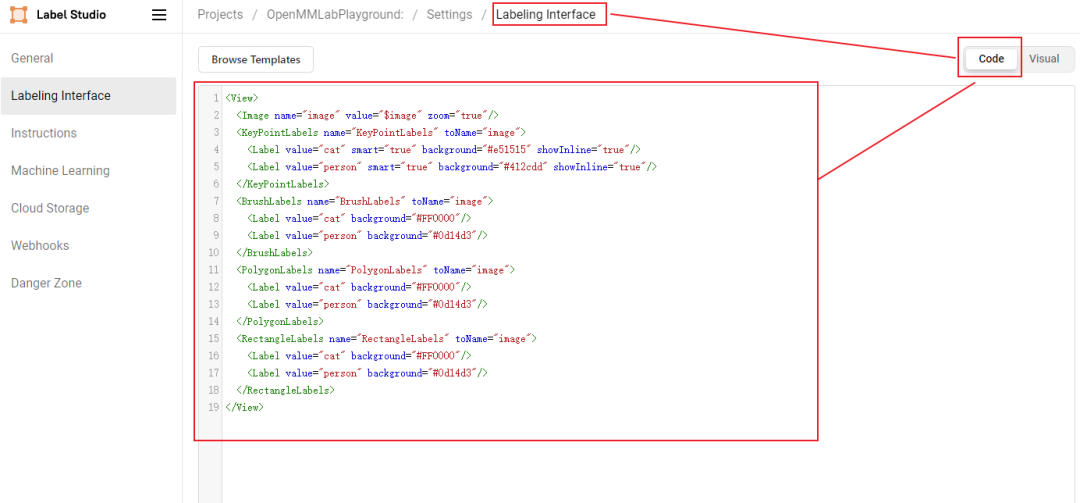
Task: Switch to Code view
Action: (x=991, y=59)
